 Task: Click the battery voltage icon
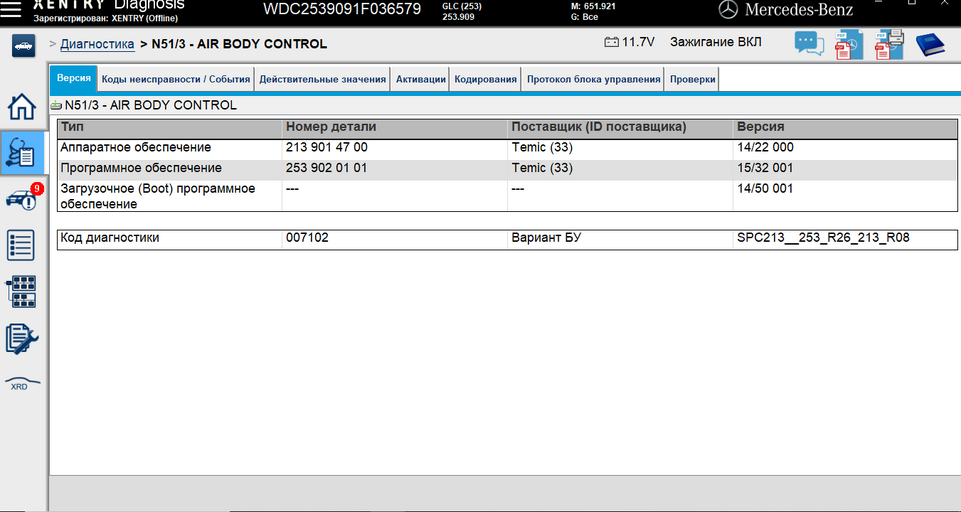point(611,42)
